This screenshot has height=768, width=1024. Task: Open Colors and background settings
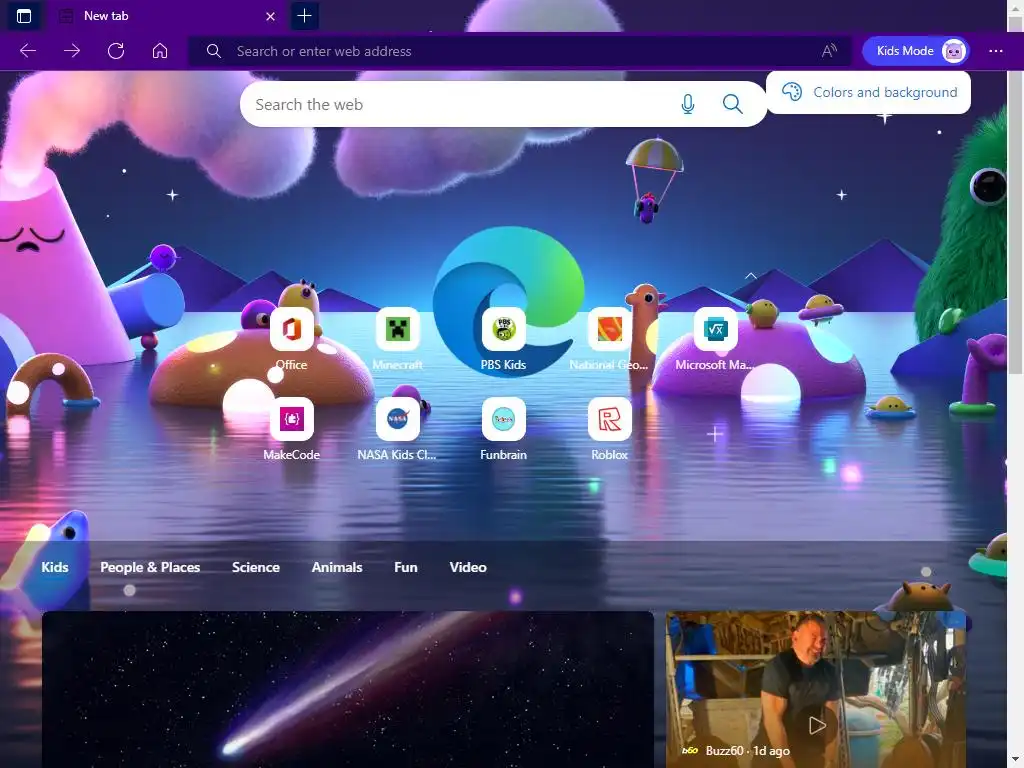(868, 93)
